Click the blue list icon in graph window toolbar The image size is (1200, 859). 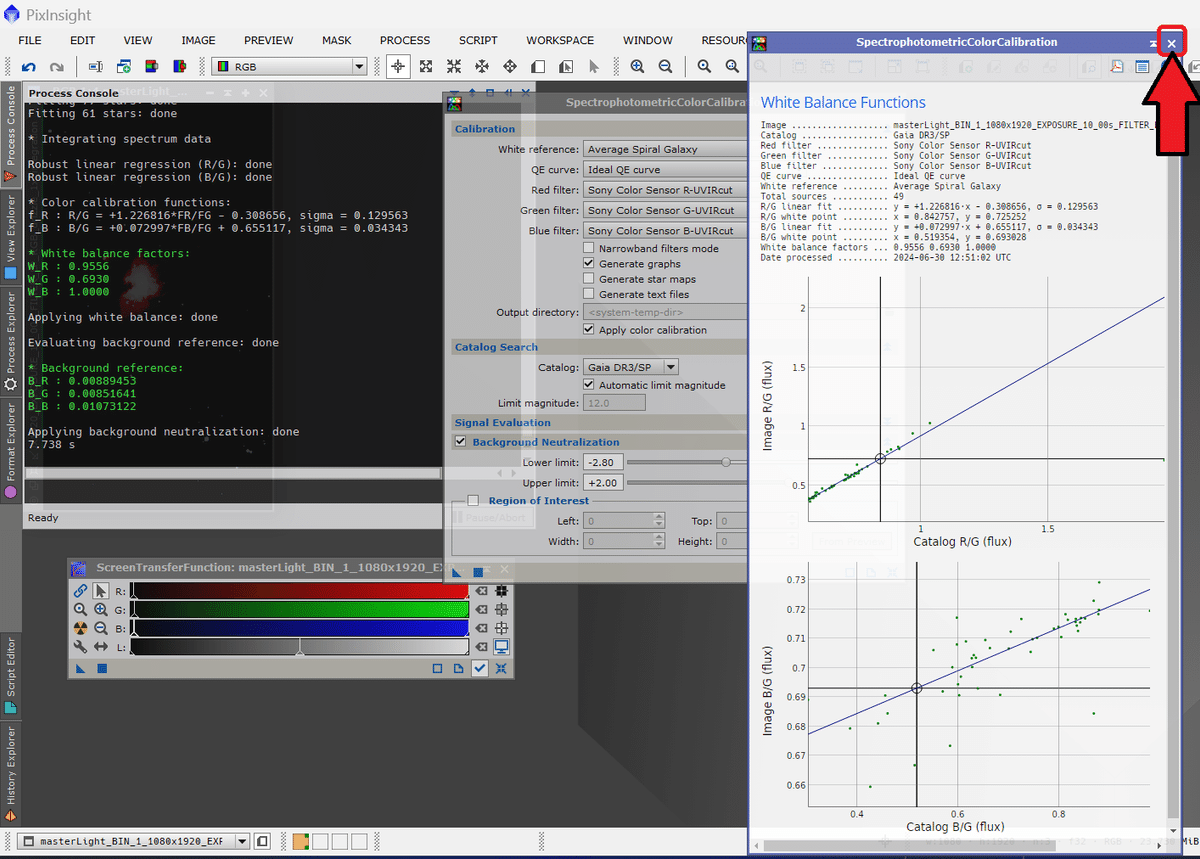pos(1142,67)
